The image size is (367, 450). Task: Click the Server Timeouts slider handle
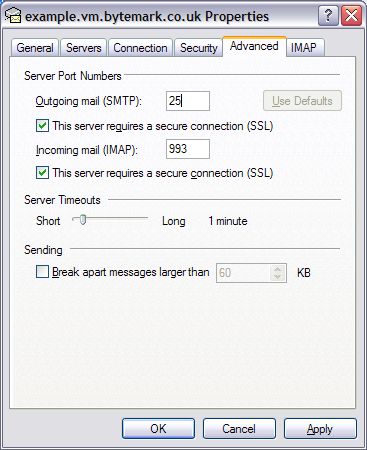(x=82, y=220)
